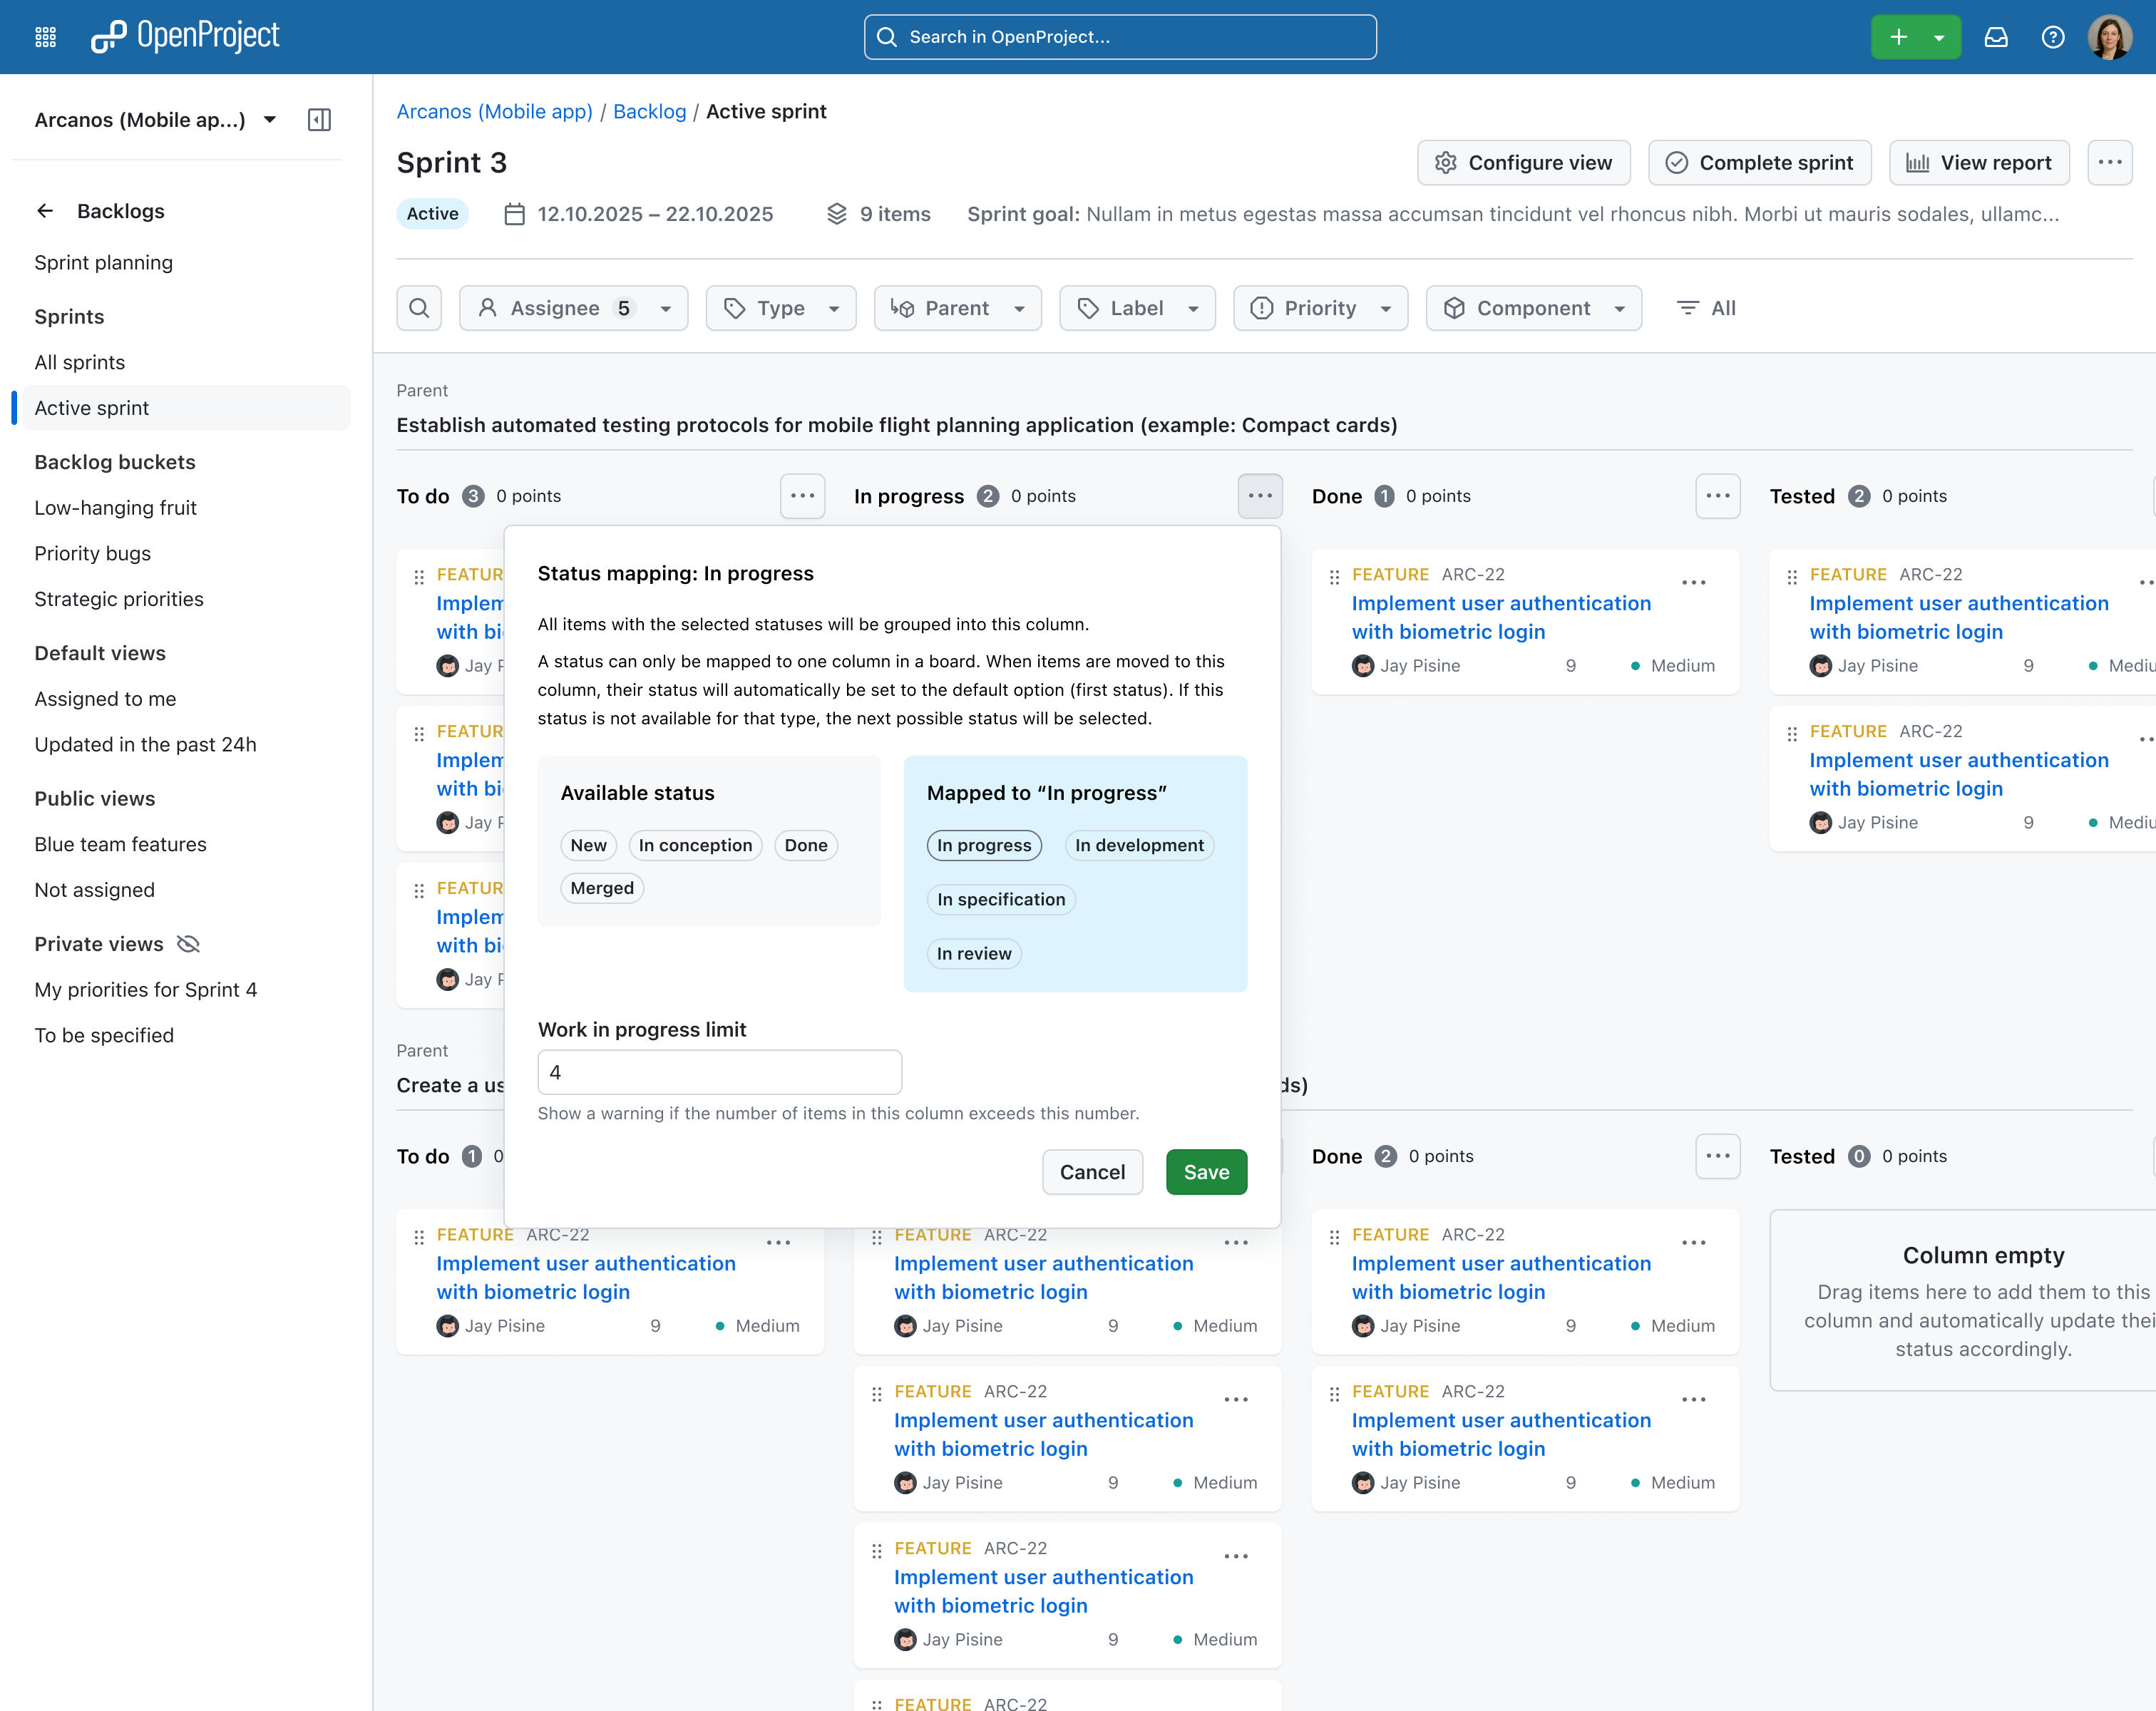Open the help menu

click(x=2053, y=36)
